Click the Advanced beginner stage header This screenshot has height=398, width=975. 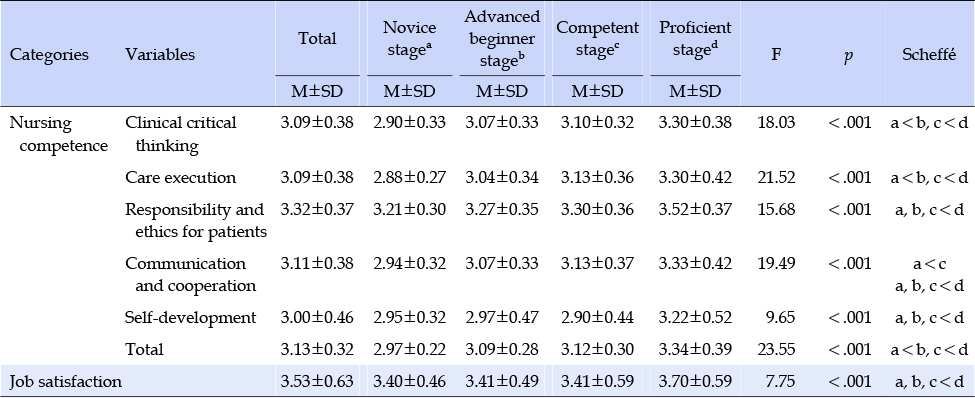point(502,39)
